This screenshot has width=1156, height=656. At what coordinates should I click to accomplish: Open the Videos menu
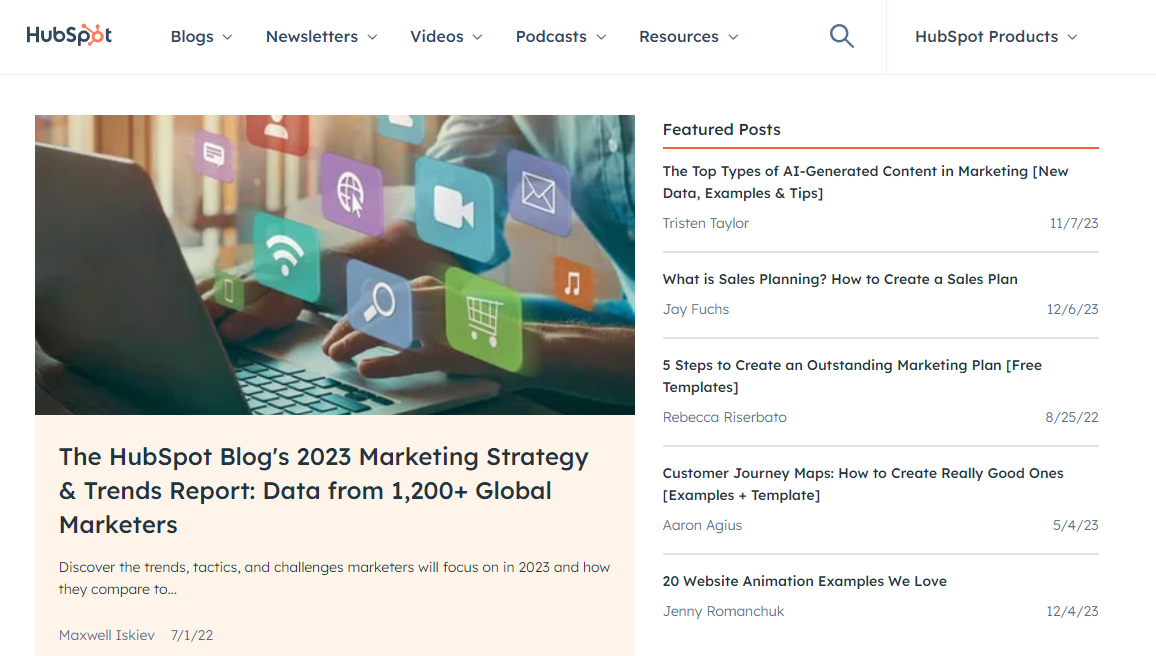[x=446, y=37]
